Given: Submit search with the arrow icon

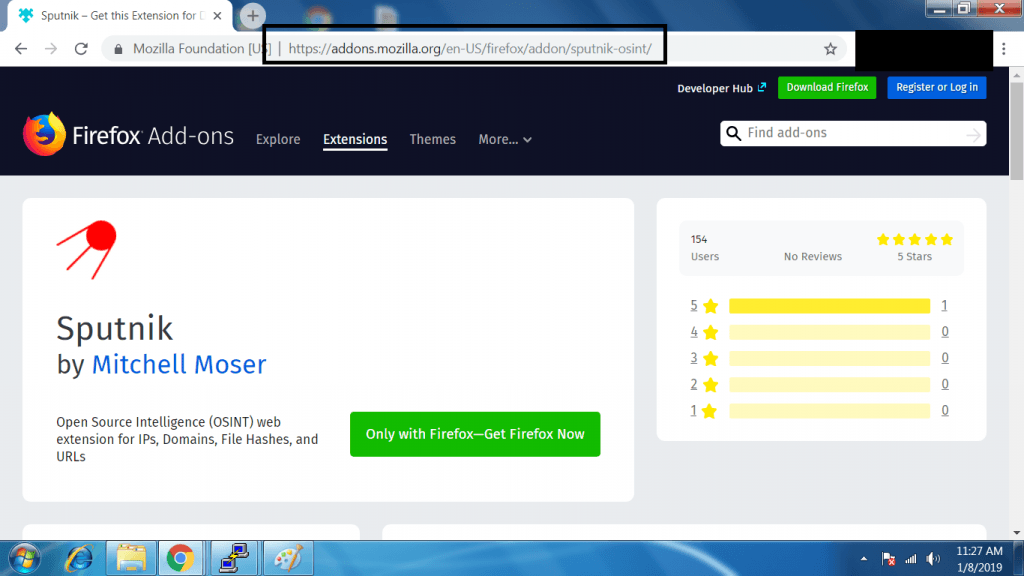Looking at the screenshot, I should pyautogui.click(x=973, y=135).
